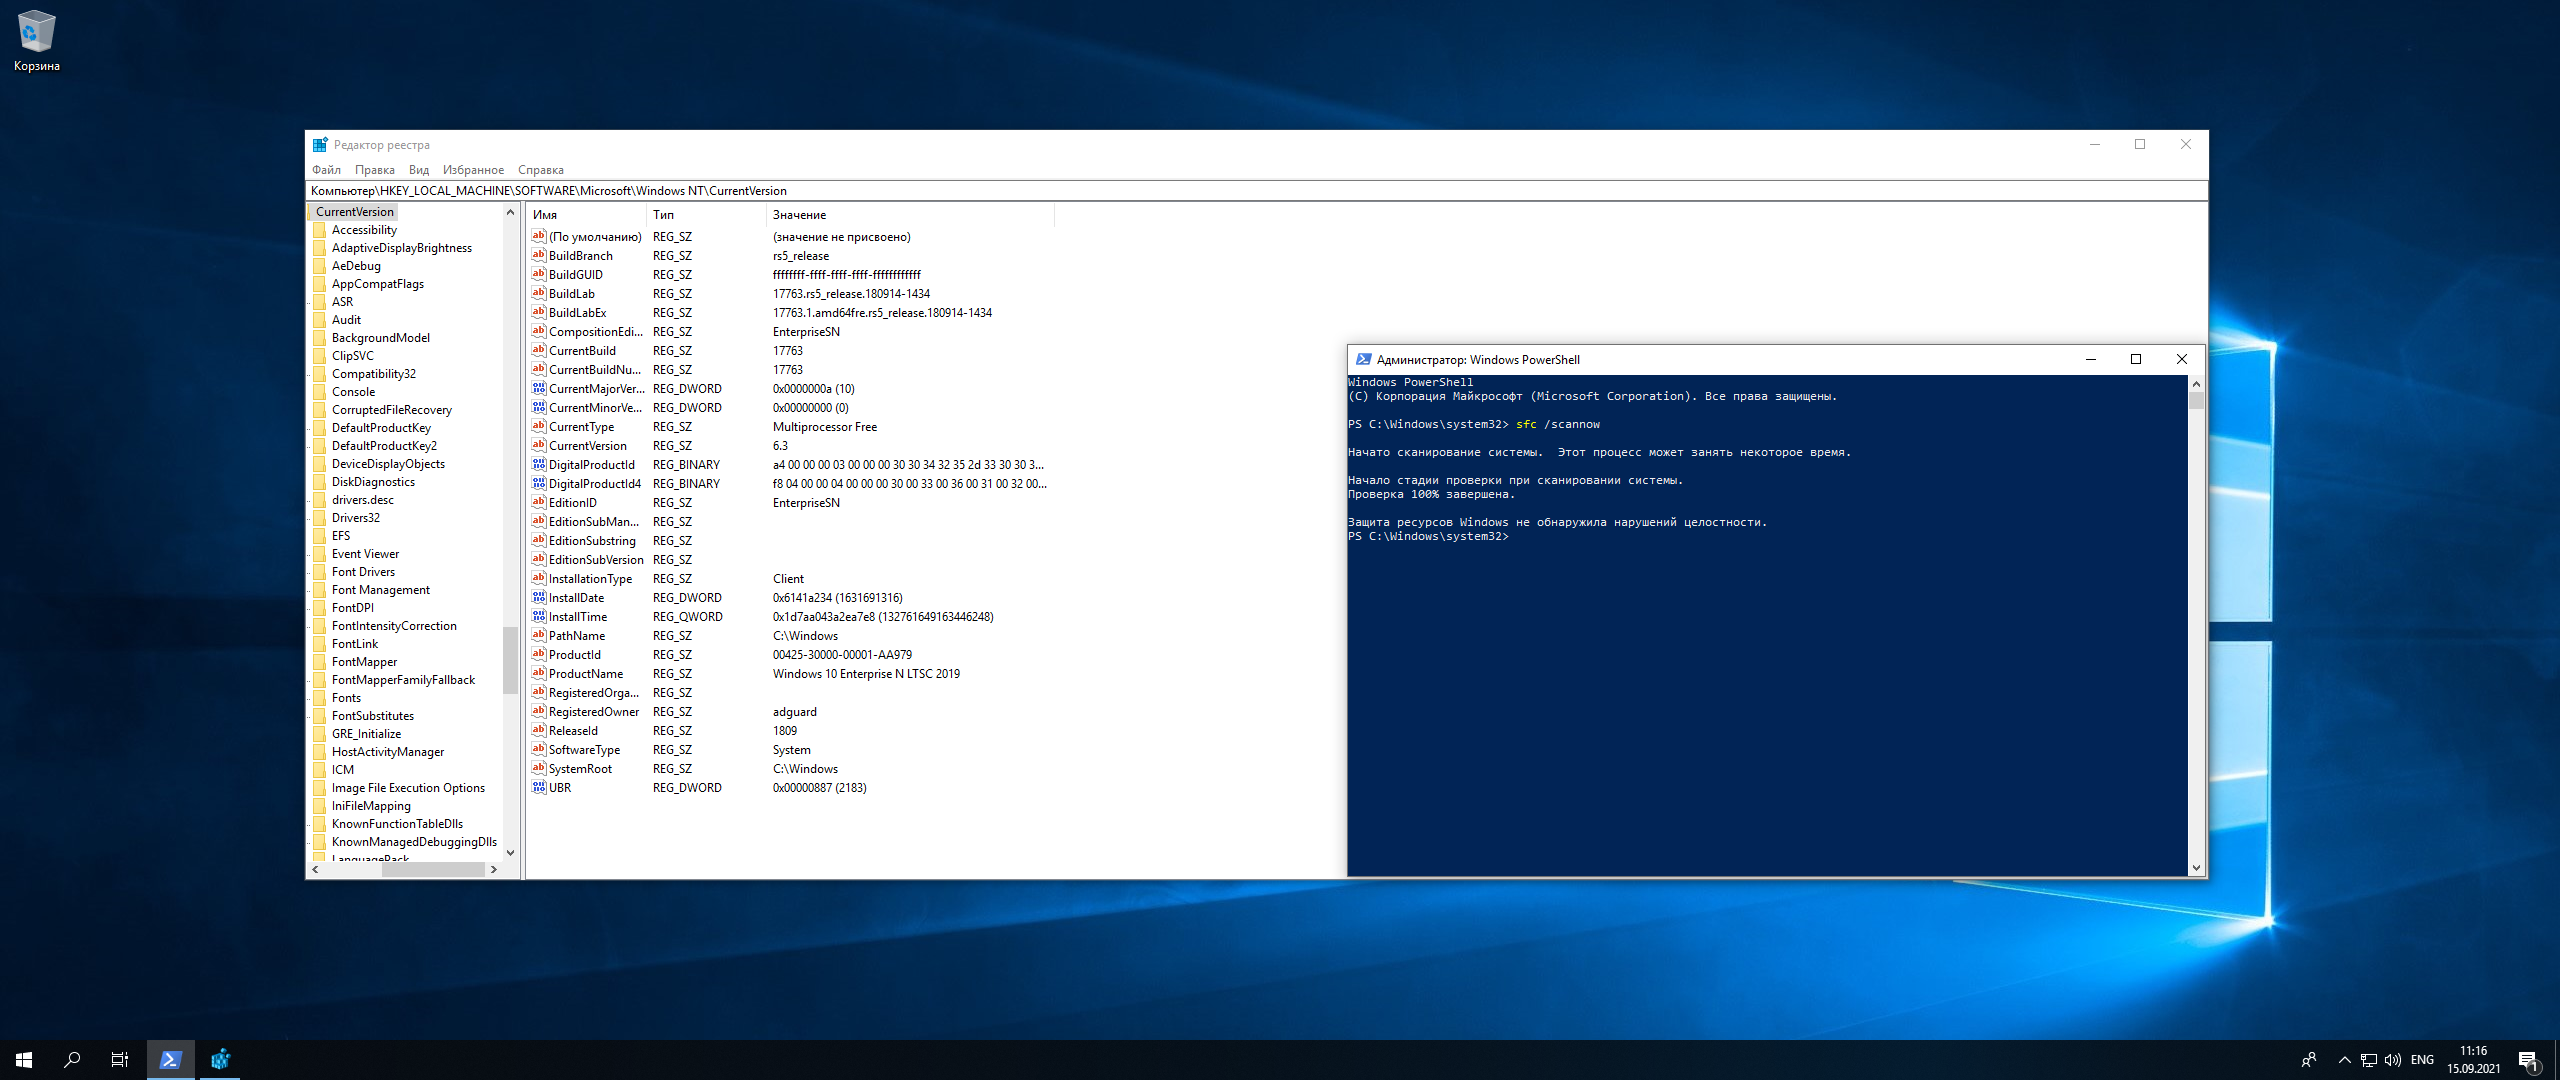The image size is (2560, 1080).
Task: Maximize the PowerShell window
Action: click(x=2136, y=360)
